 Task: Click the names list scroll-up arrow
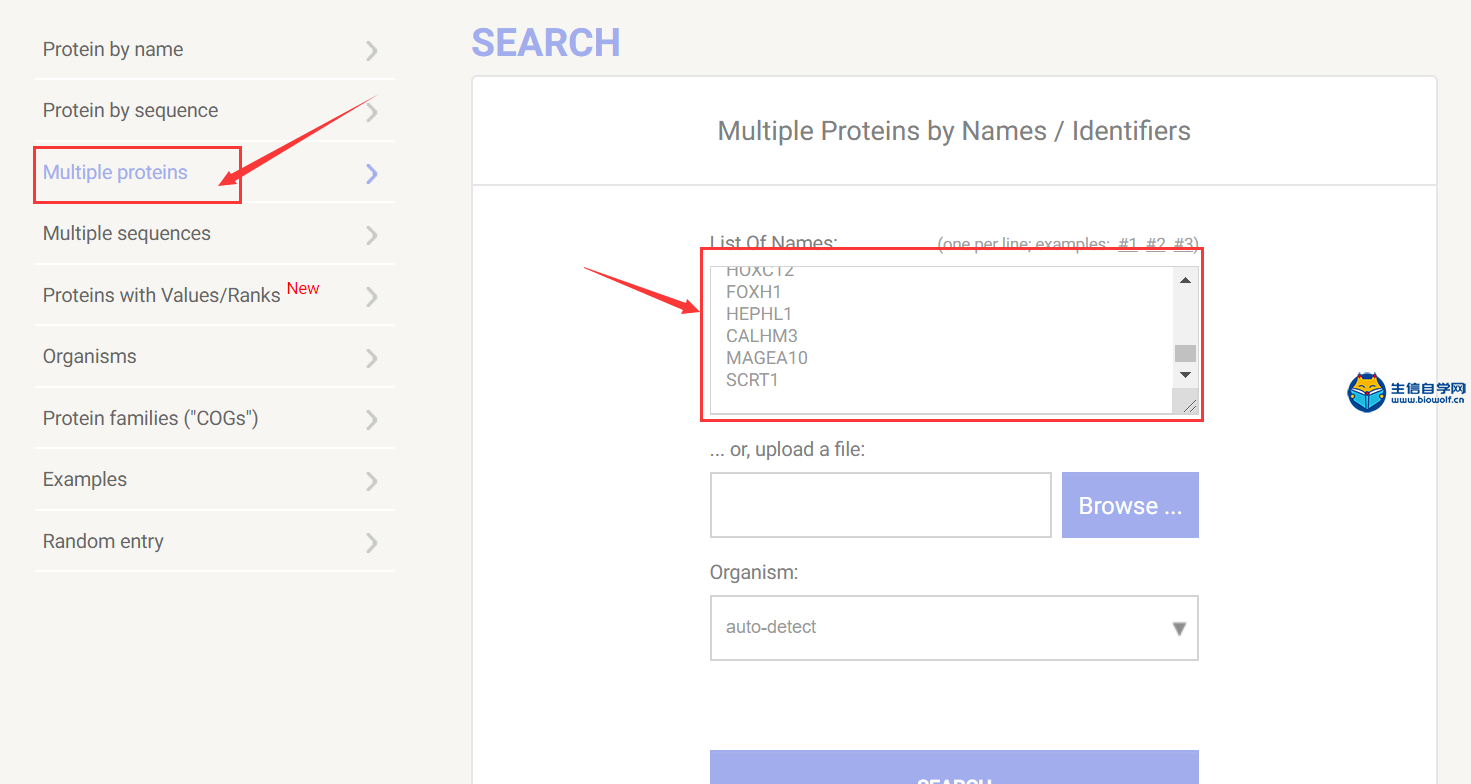click(1185, 280)
